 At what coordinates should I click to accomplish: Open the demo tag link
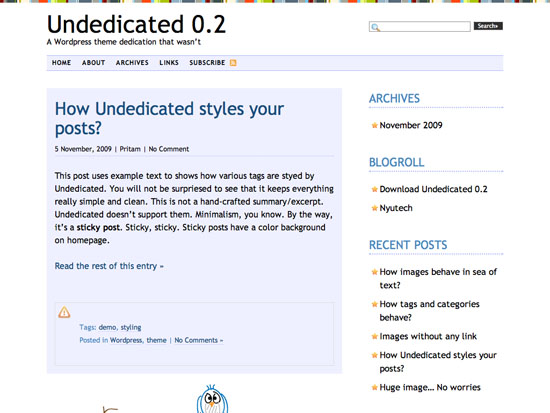pyautogui.click(x=107, y=327)
